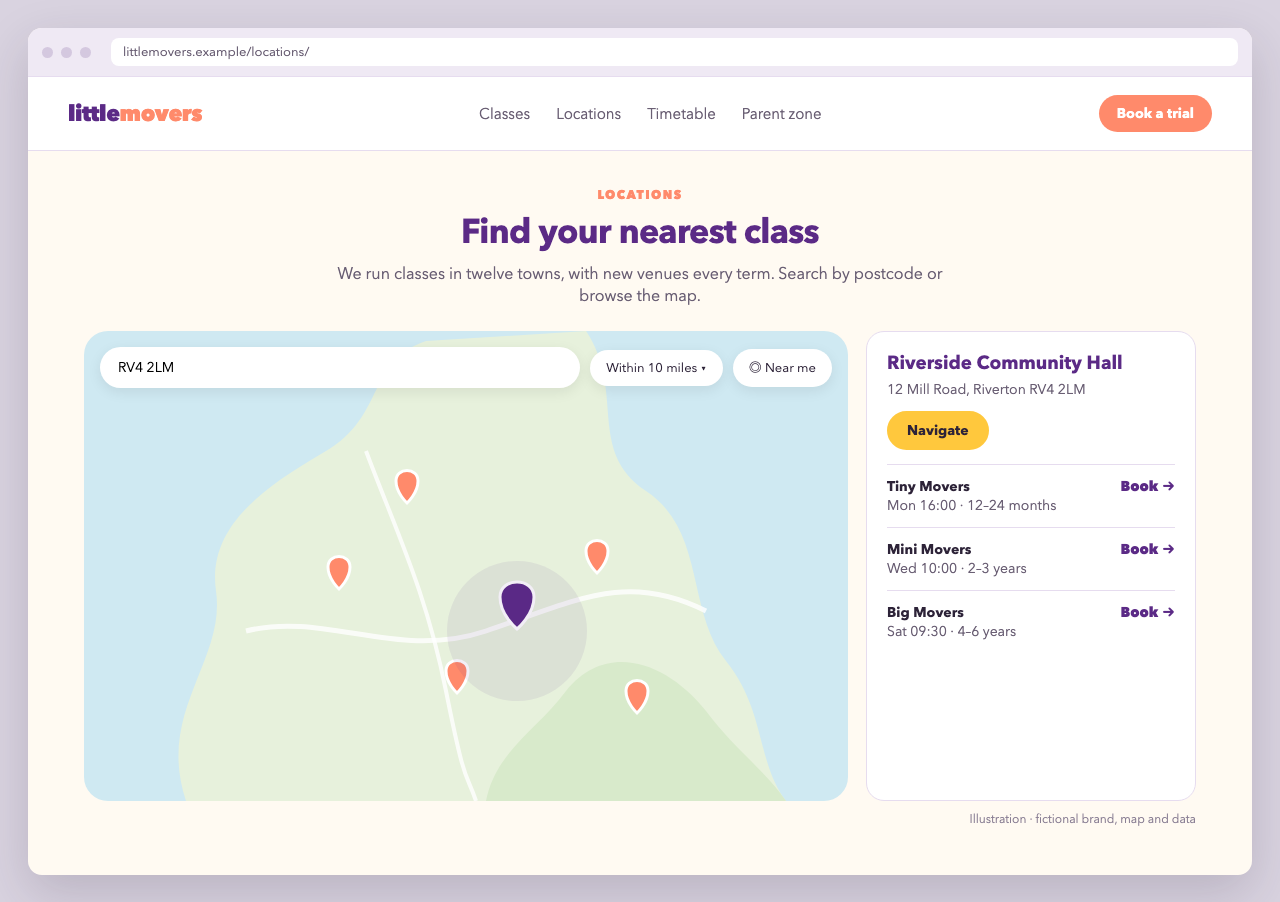Click the "Tiny Movers" class name
The image size is (1280, 902).
pyautogui.click(x=928, y=486)
